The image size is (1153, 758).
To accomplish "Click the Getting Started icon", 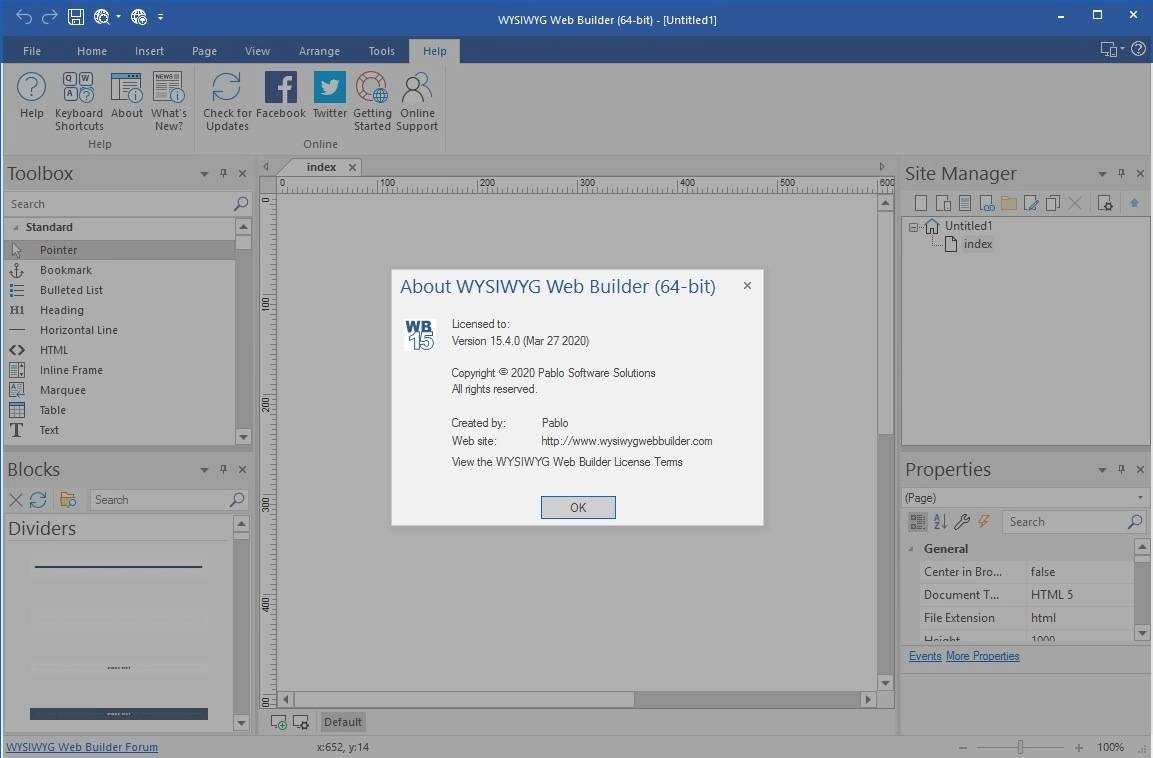I will click(x=372, y=101).
